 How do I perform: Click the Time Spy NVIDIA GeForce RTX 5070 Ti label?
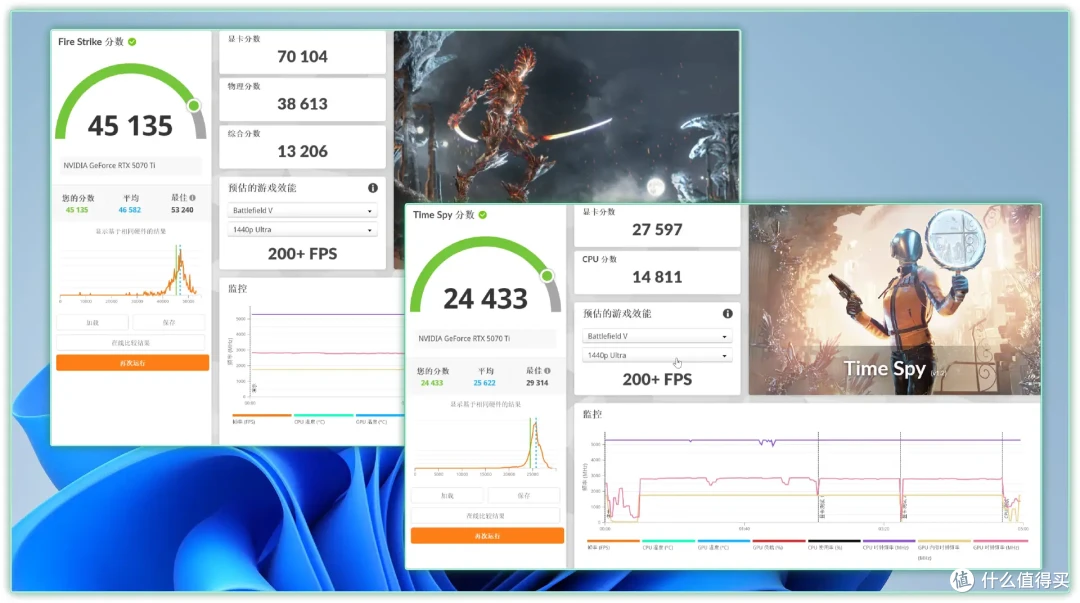pos(464,338)
